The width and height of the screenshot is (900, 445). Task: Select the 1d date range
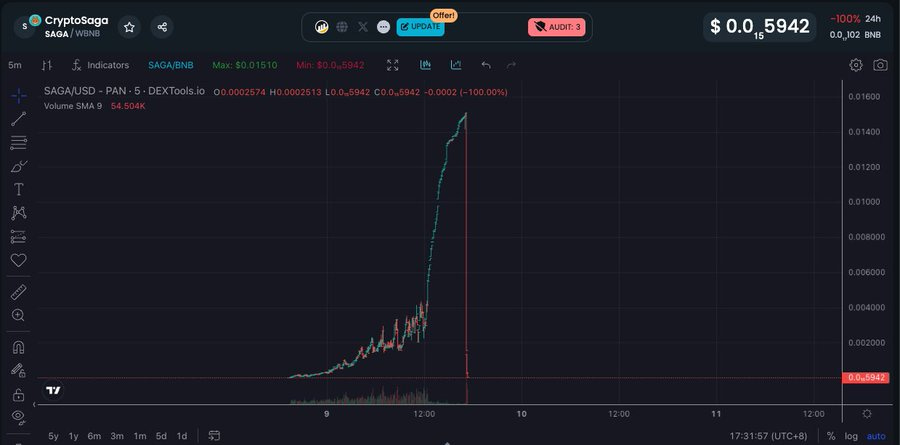(x=182, y=436)
